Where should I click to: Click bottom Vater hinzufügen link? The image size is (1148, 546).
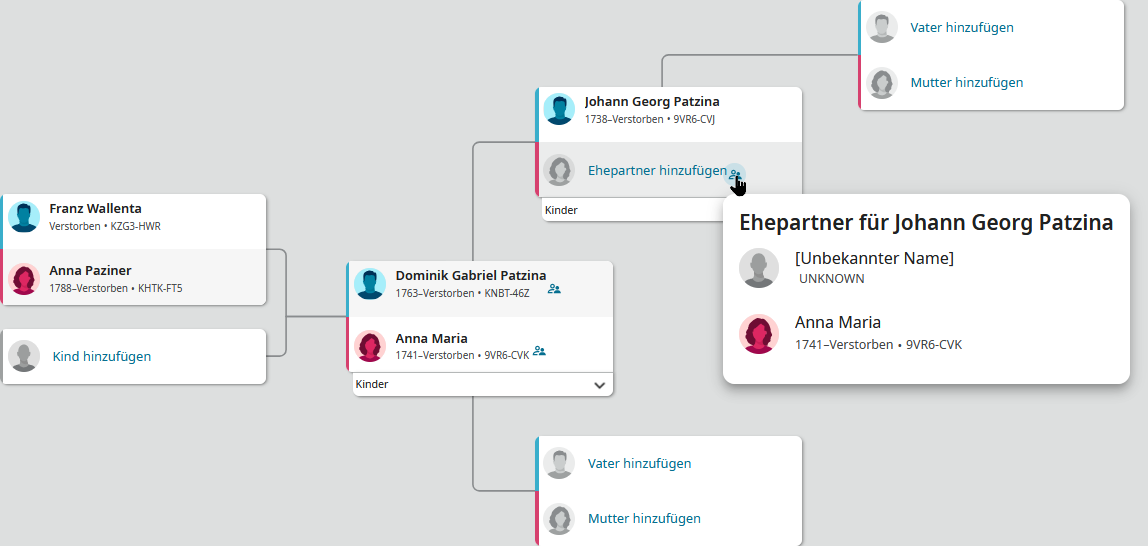point(639,463)
